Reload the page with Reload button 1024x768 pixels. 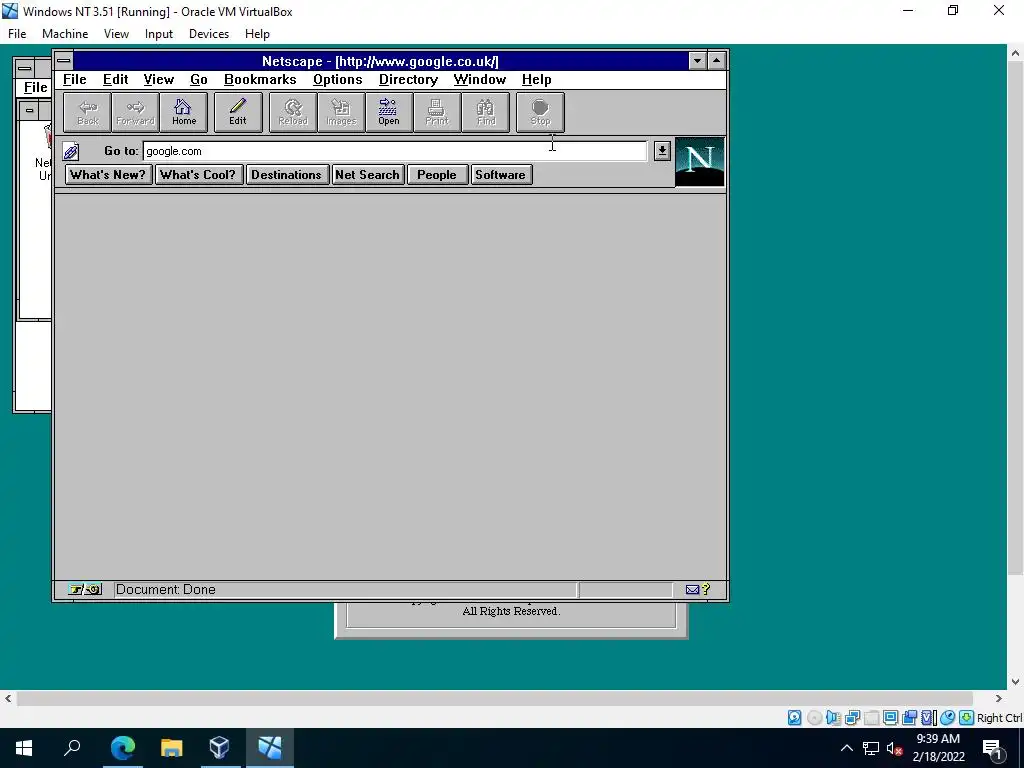coord(293,112)
